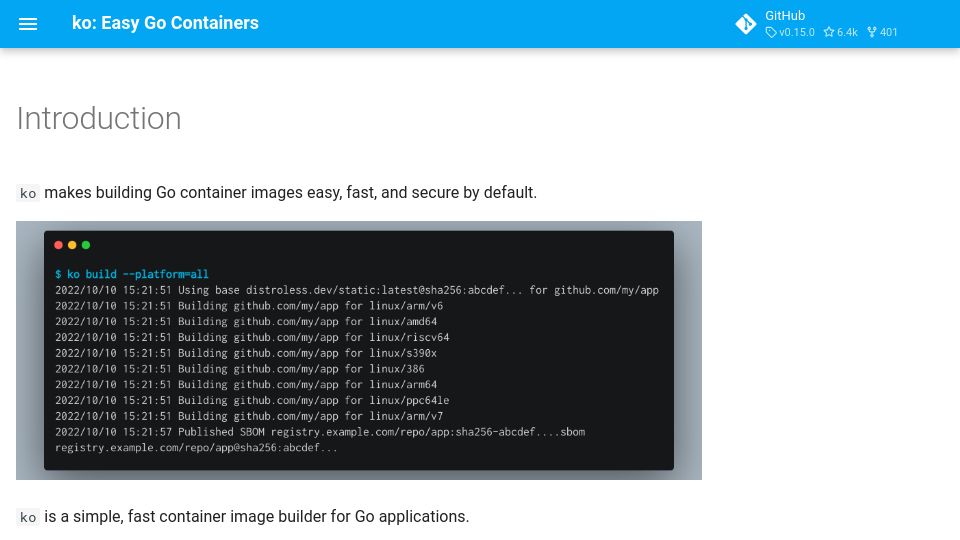
Task: Click the 'ko: Easy Go Containers' title
Action: coord(165,23)
